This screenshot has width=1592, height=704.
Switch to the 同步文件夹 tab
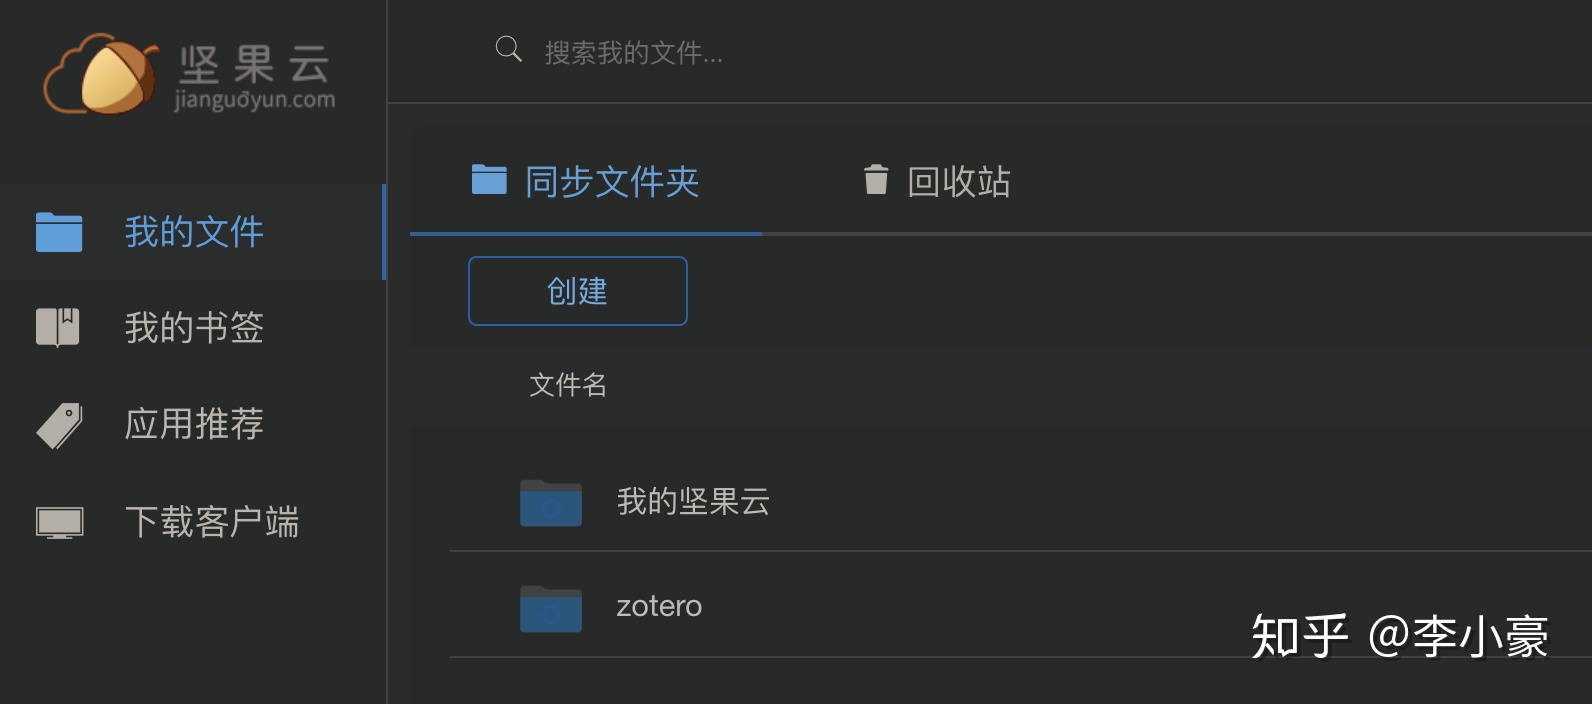tap(612, 182)
